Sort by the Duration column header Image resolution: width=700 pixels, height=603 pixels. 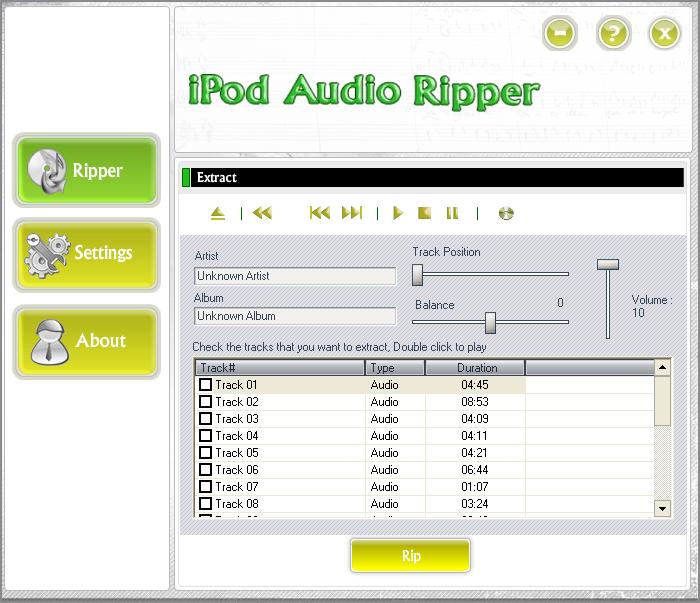pos(475,368)
